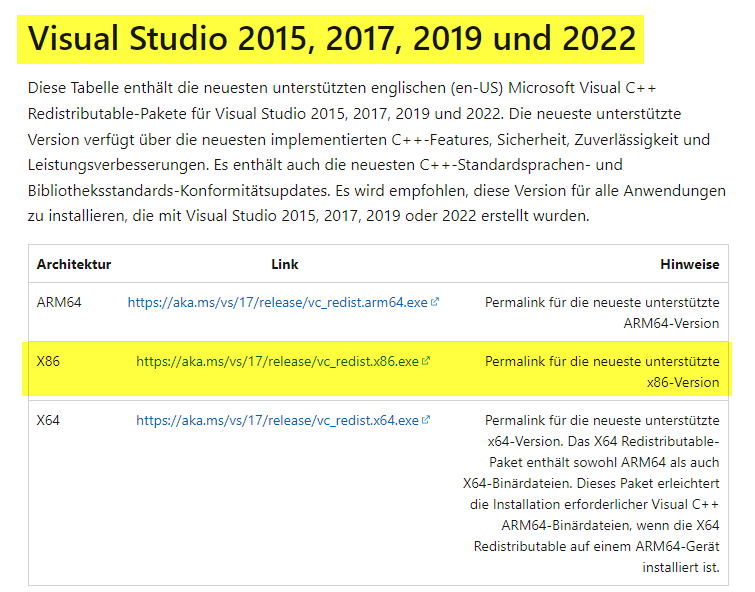Click the x64-Version note beginning with Permalink
Screen dimensions: 755x592
(602, 422)
